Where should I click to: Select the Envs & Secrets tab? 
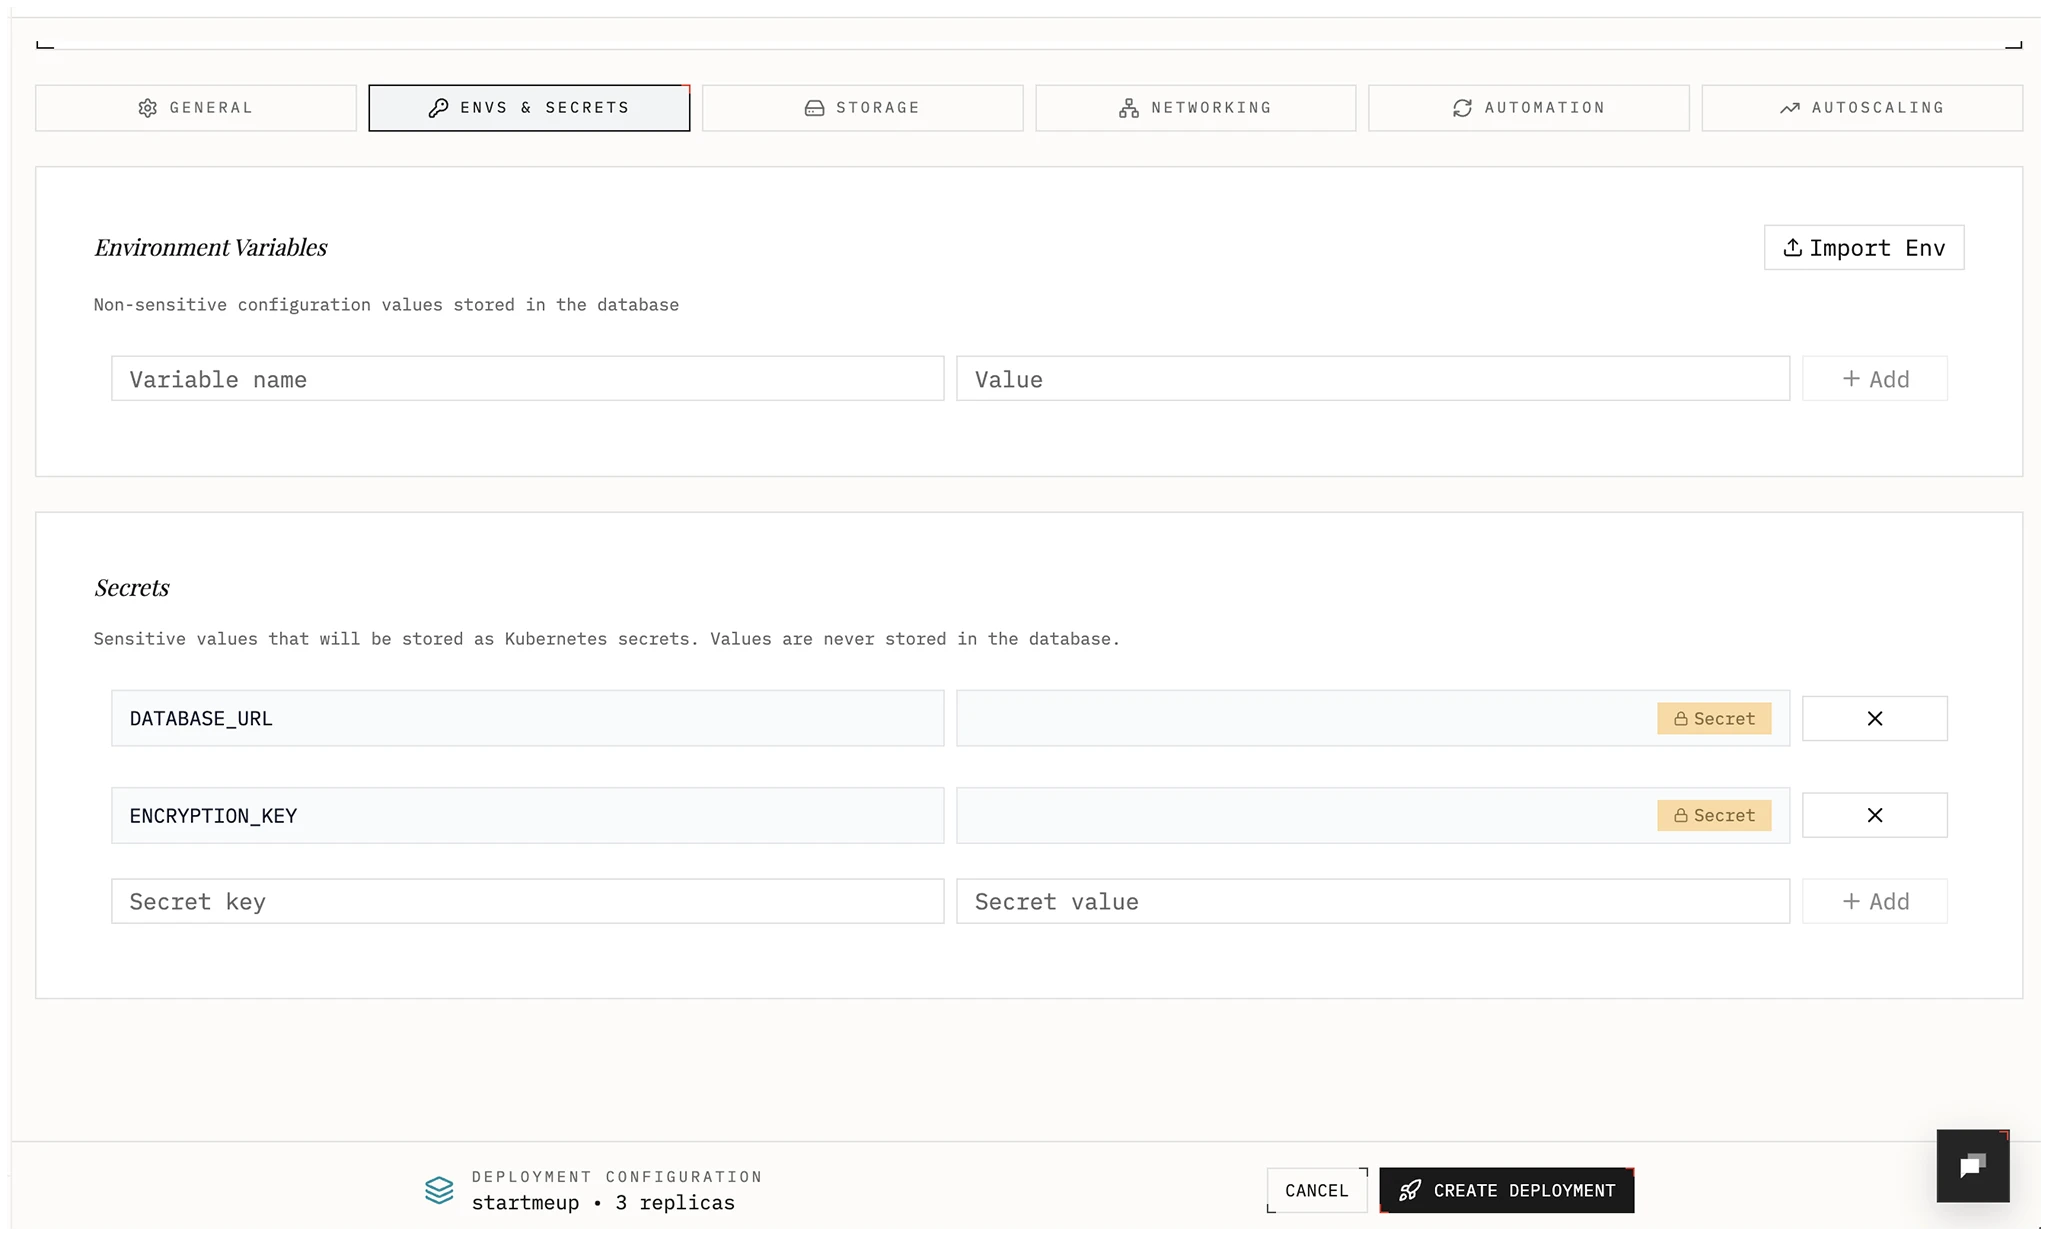tap(529, 108)
